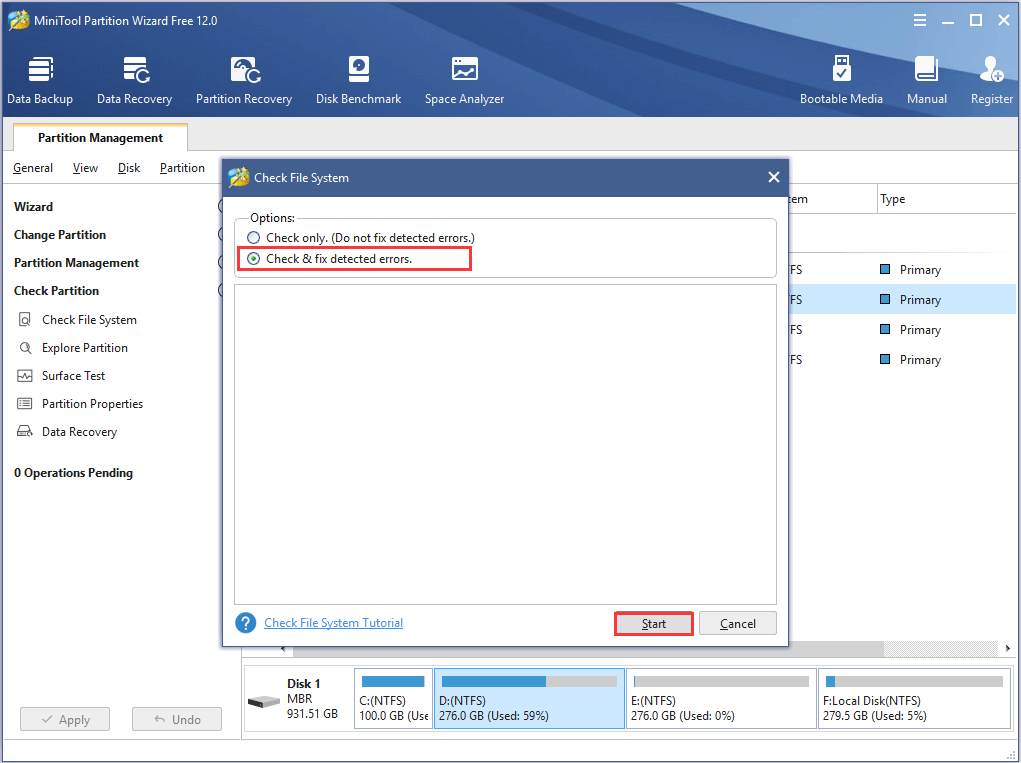Click the highlighted Primary row in partition list
This screenshot has width=1021, height=763.
[902, 299]
